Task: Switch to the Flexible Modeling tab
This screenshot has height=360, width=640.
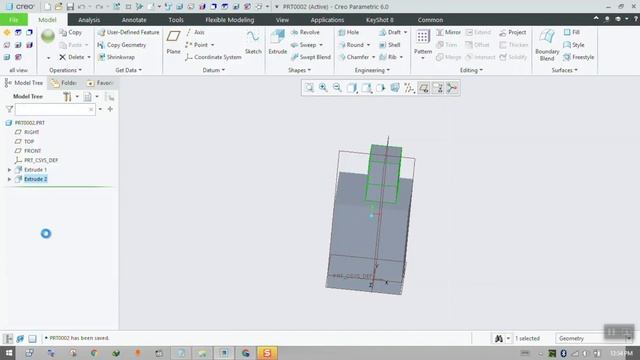Action: pyautogui.click(x=229, y=20)
